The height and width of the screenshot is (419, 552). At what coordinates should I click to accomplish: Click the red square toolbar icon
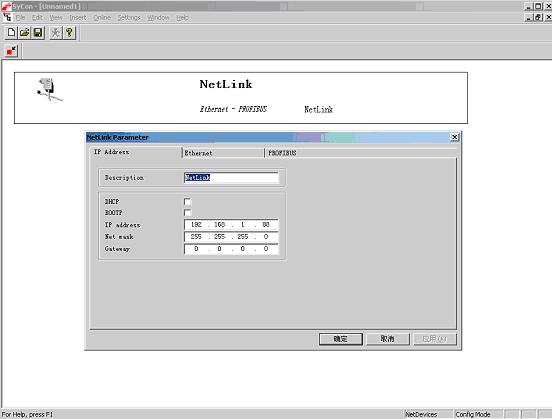click(x=11, y=51)
